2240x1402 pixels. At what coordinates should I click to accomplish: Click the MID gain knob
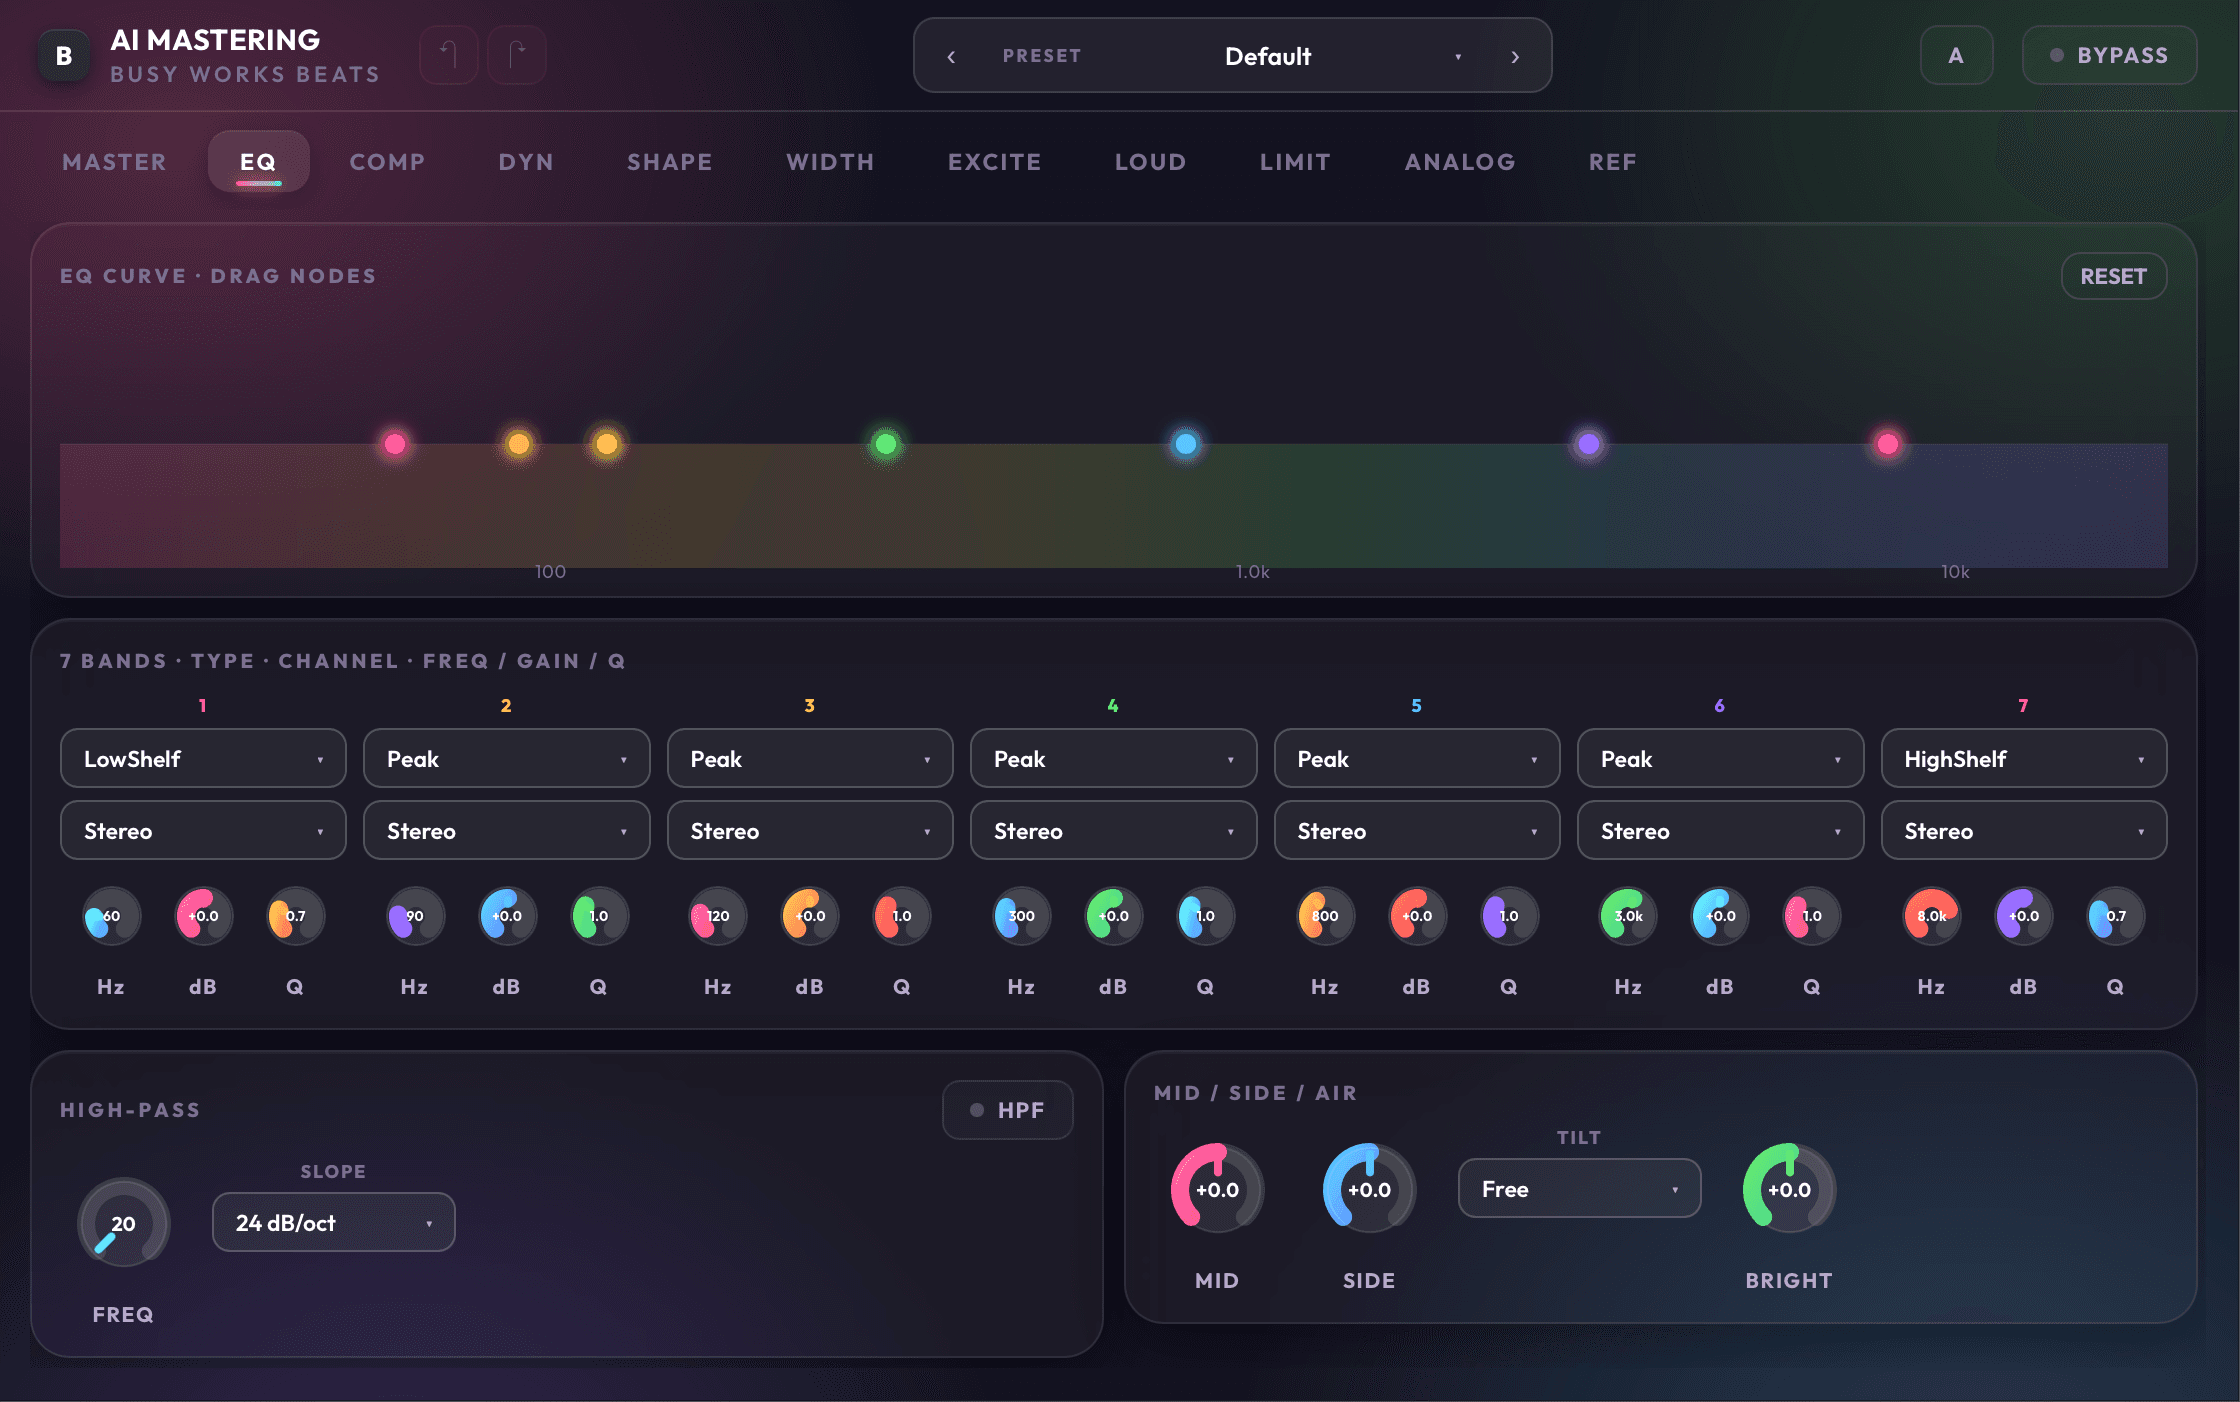1217,1189
